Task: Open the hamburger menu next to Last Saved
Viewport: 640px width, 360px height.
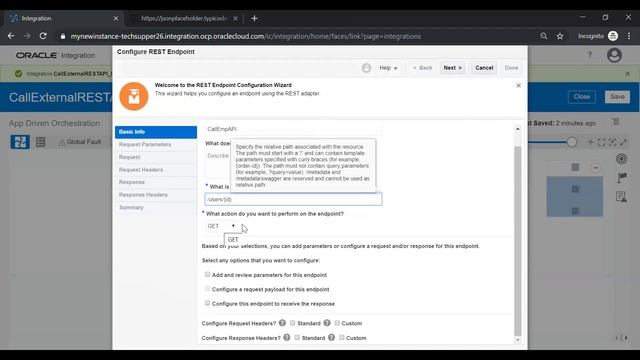Action: (615, 122)
